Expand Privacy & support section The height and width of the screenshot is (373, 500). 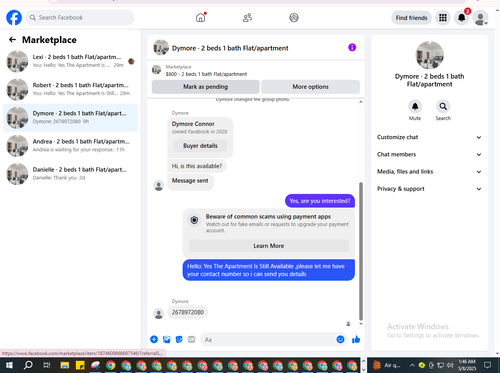pyautogui.click(x=429, y=189)
